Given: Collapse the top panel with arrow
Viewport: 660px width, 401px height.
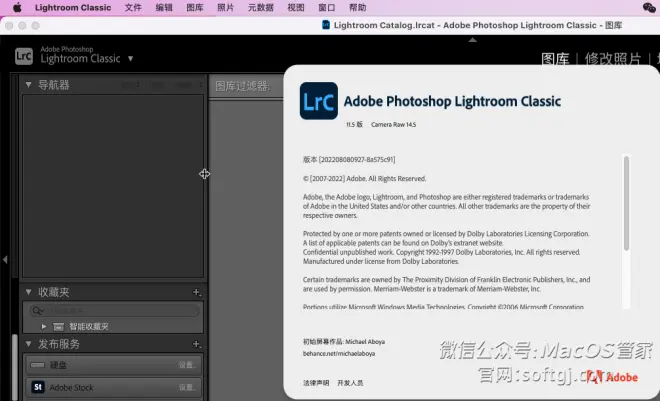Looking at the screenshot, I should 473,40.
